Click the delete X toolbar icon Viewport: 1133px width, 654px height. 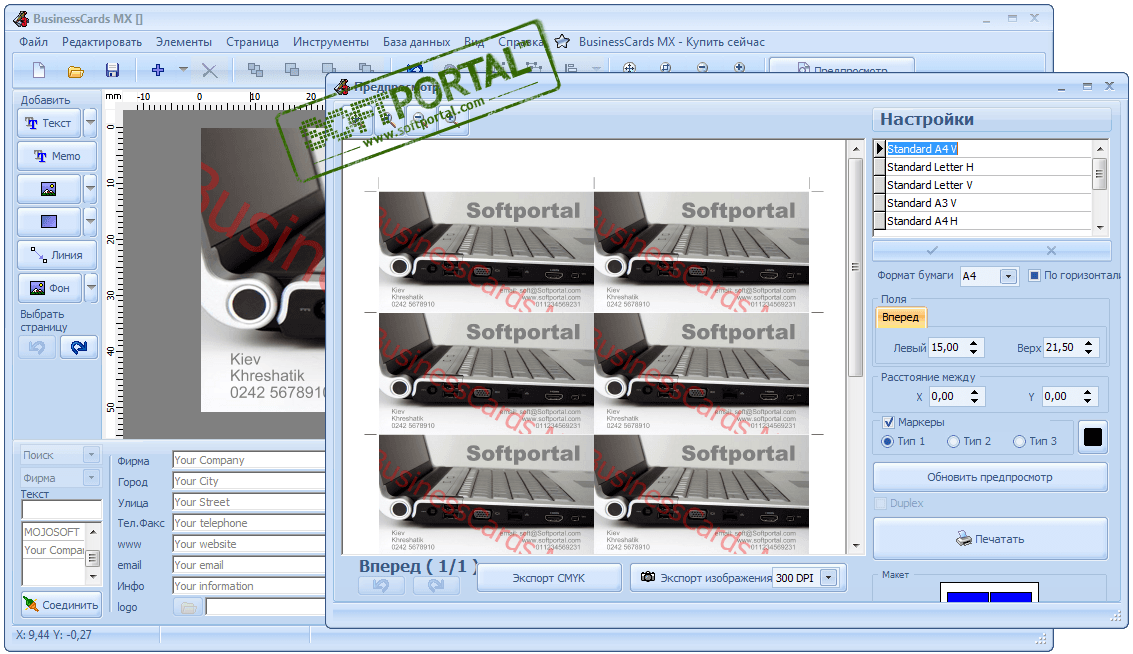click(210, 70)
